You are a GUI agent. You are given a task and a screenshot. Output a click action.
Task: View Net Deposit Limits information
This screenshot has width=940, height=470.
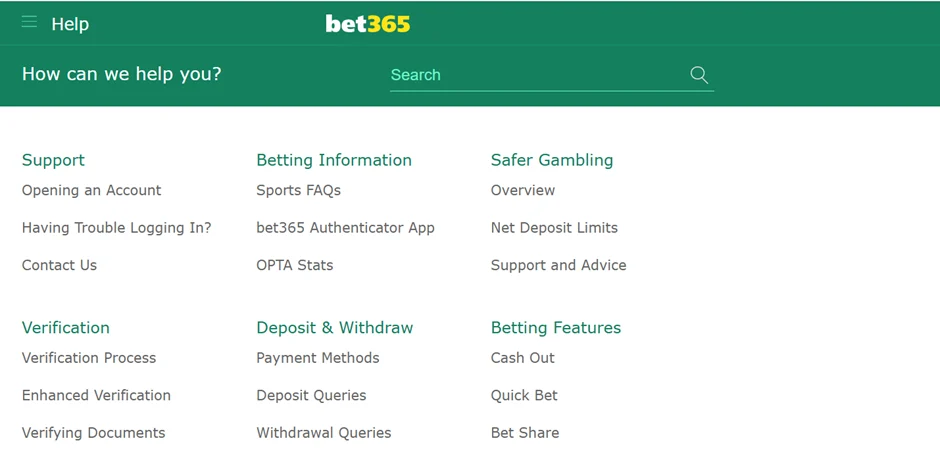554,228
